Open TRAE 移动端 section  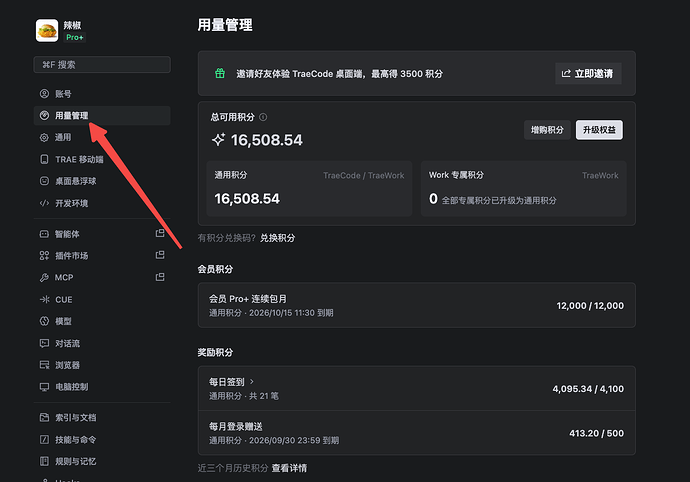click(x=102, y=159)
